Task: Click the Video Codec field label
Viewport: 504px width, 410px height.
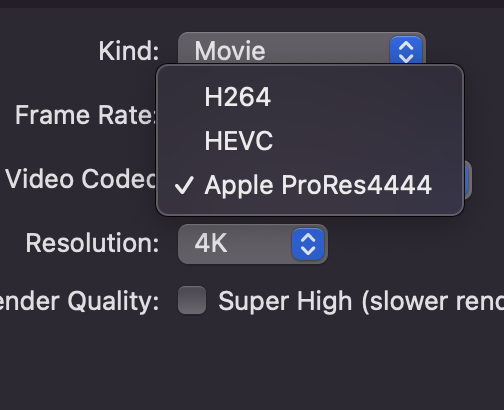Action: coord(81,179)
